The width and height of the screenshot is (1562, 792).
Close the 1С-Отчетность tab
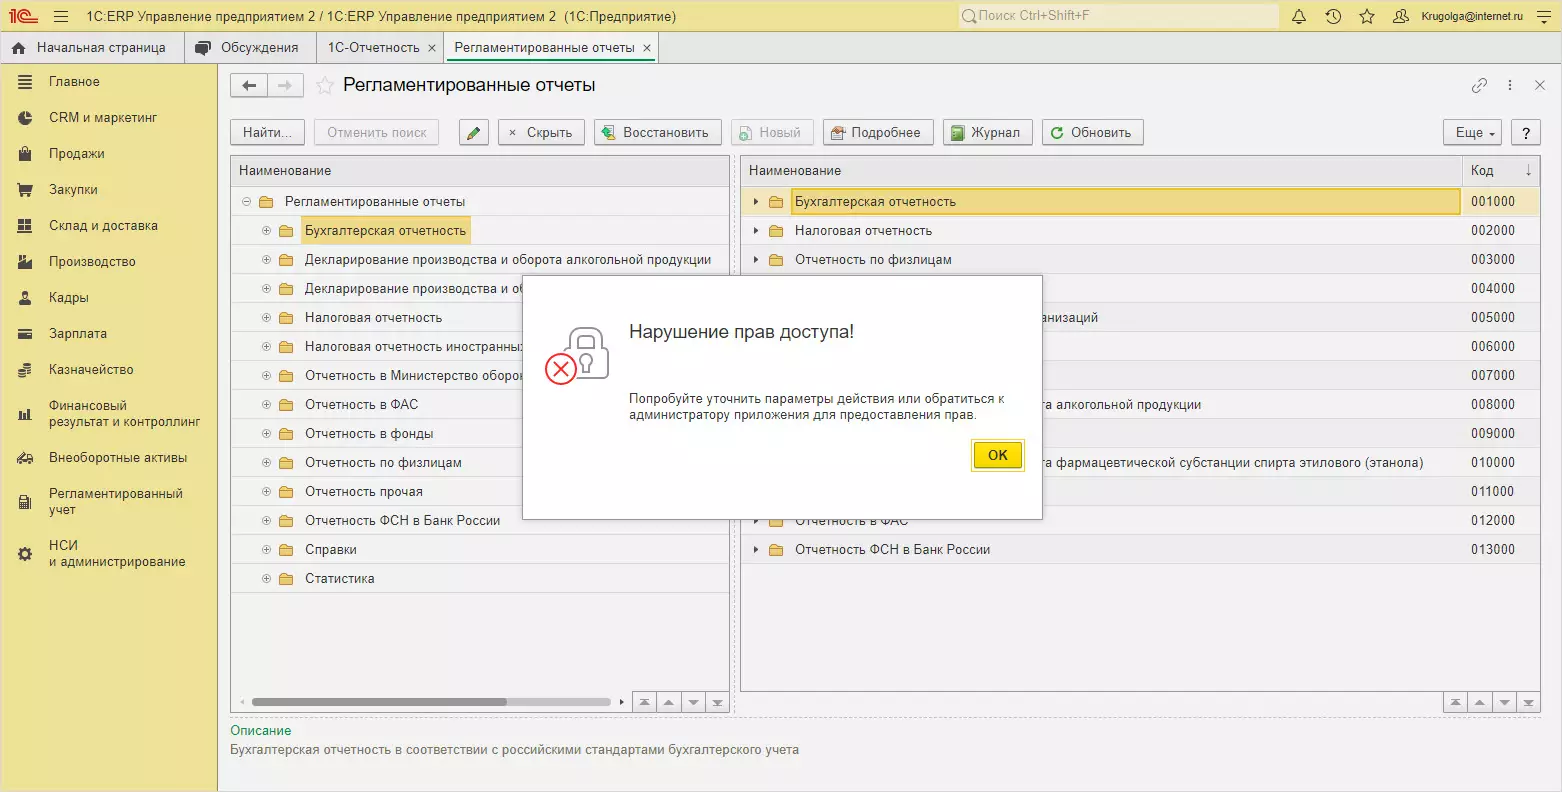pyautogui.click(x=432, y=48)
